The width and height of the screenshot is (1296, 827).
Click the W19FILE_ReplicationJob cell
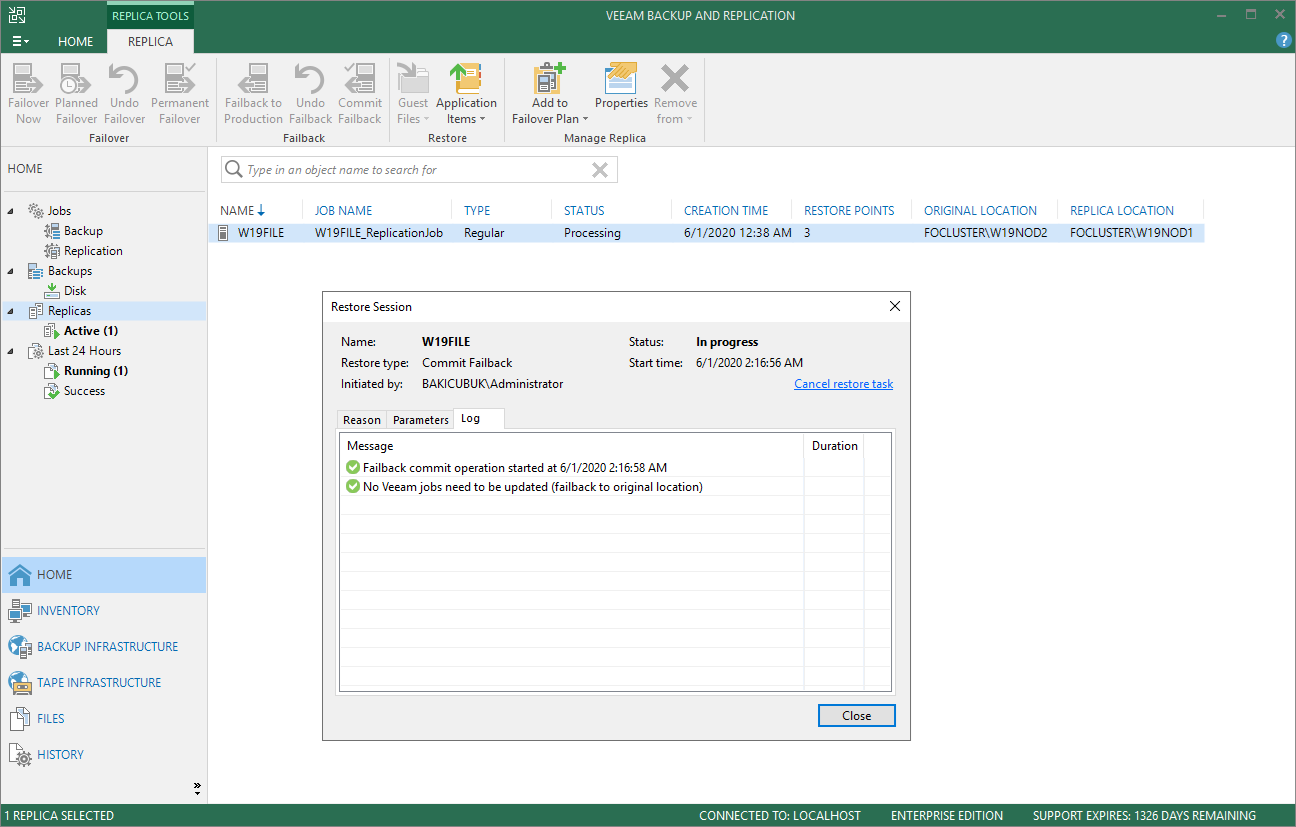point(379,233)
